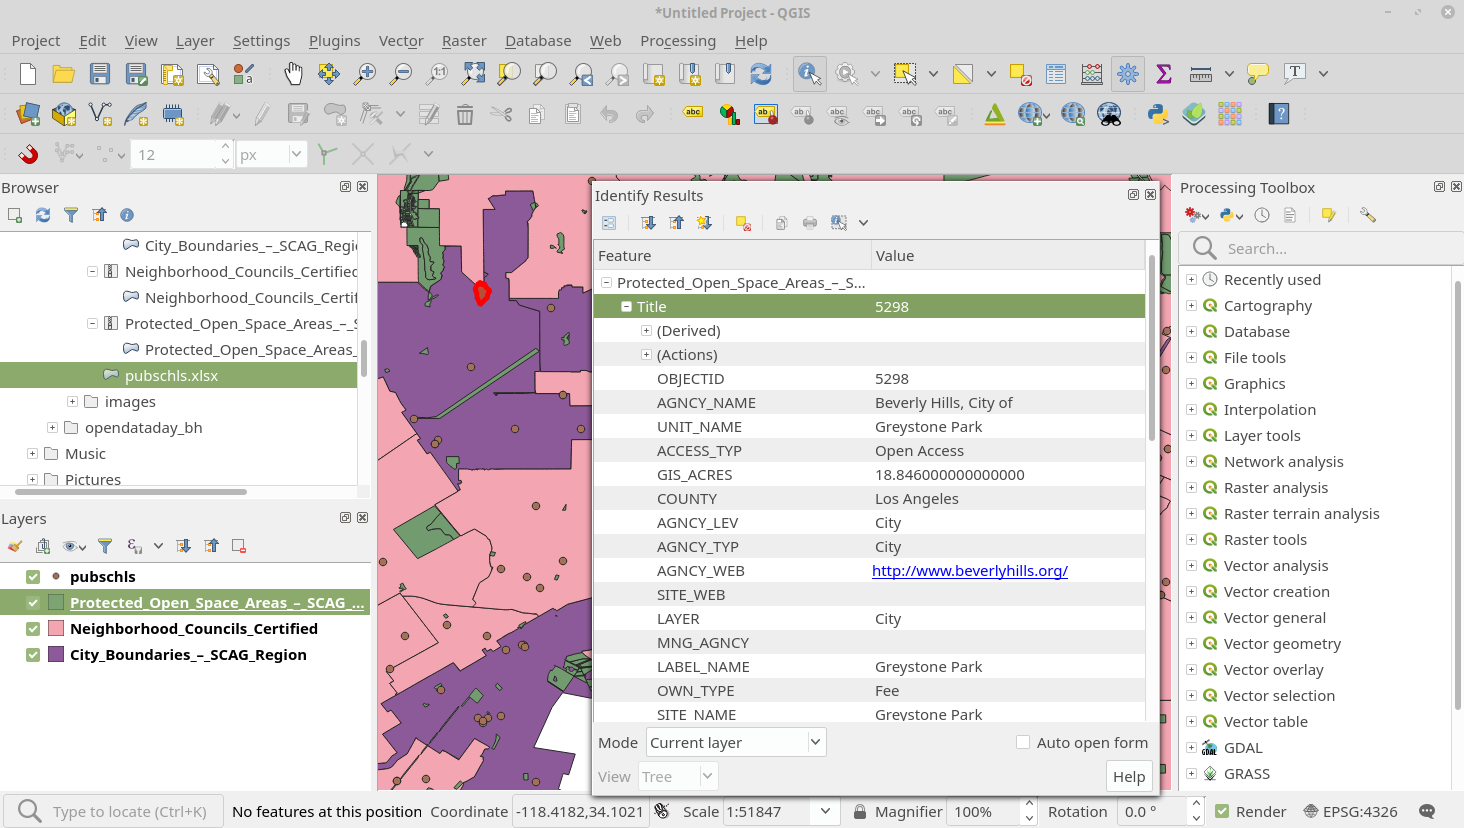Toggle snapping with the magnet icon
This screenshot has height=828, width=1464.
(28, 154)
